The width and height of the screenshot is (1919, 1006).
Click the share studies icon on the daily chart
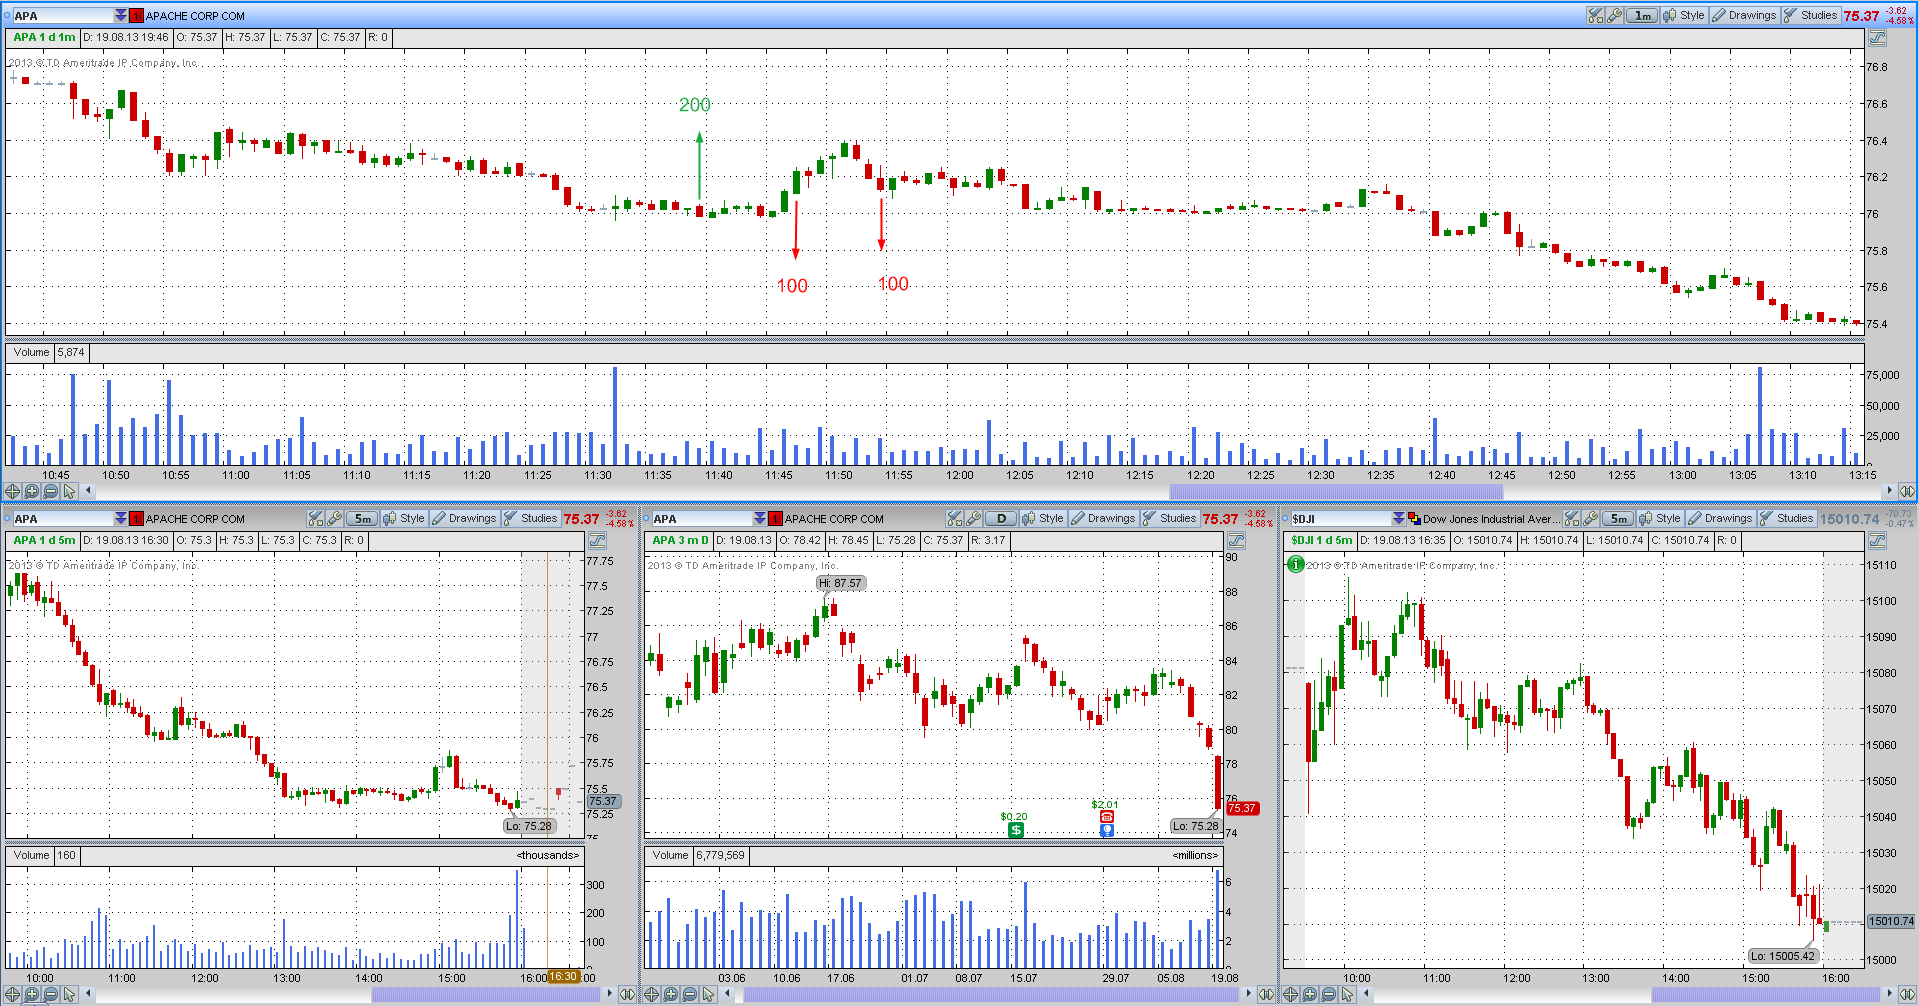[955, 518]
